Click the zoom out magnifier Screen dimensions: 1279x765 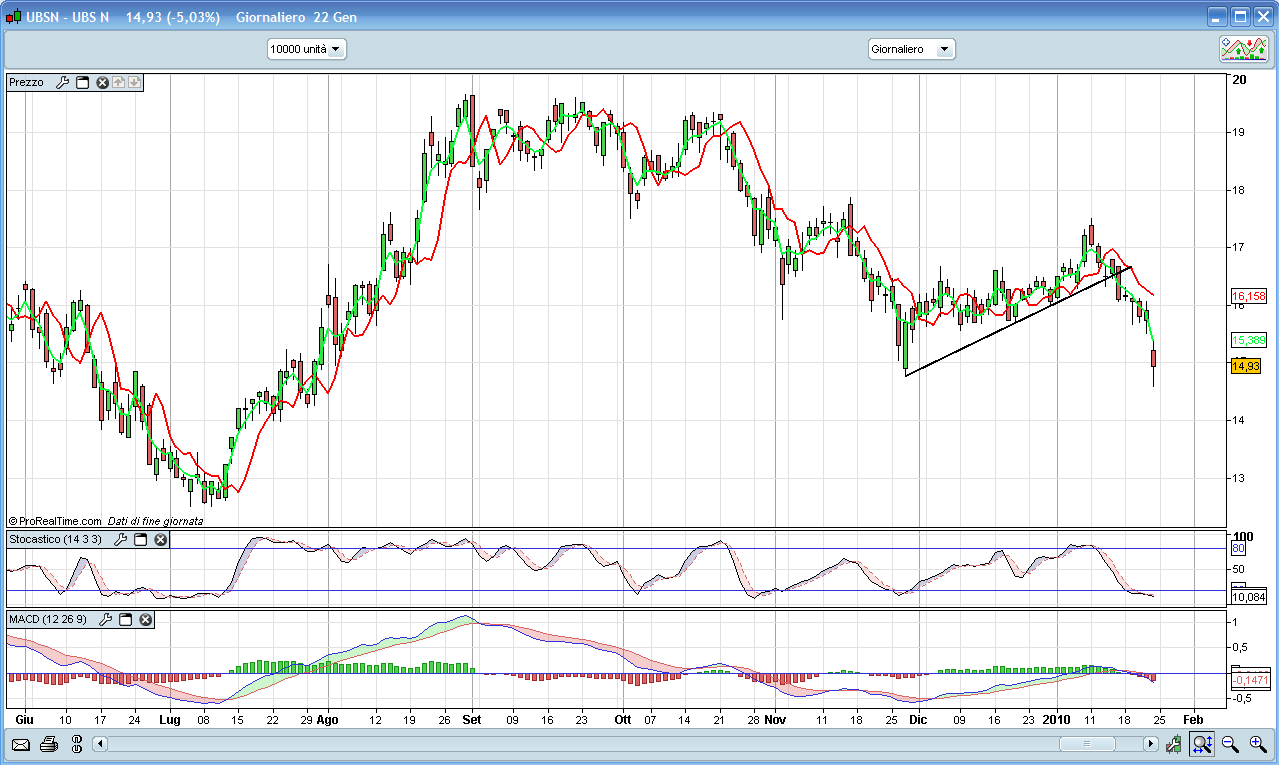click(x=1230, y=744)
